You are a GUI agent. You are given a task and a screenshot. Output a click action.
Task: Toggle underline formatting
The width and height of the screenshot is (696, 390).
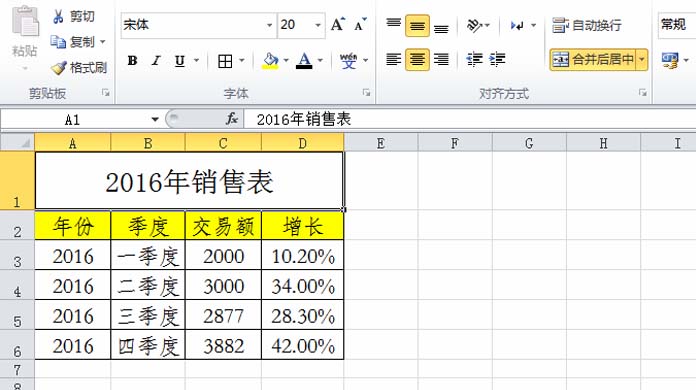(180, 60)
